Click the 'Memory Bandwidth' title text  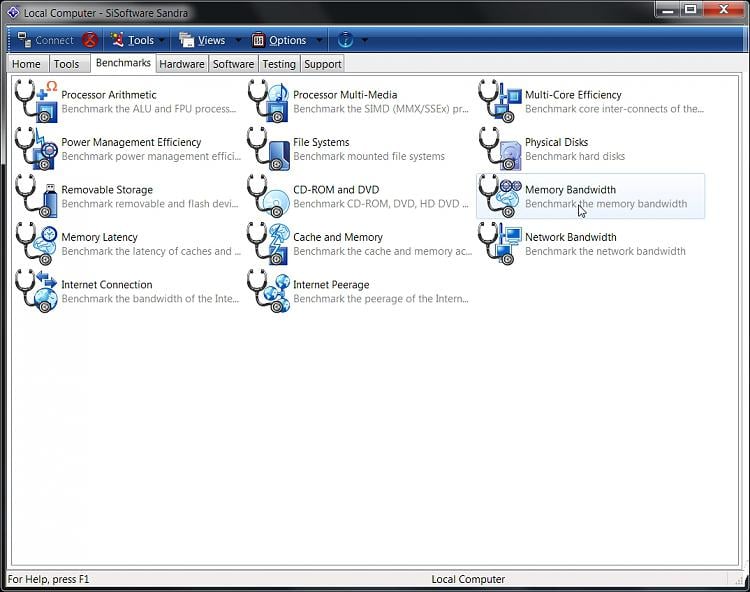[570, 189]
